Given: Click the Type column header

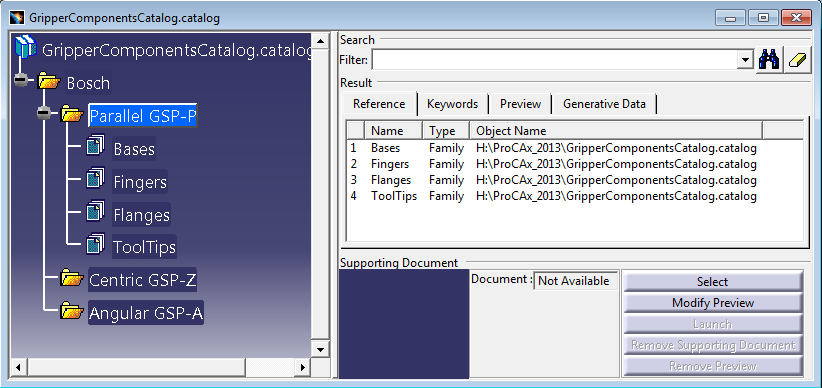Looking at the screenshot, I should tap(446, 131).
